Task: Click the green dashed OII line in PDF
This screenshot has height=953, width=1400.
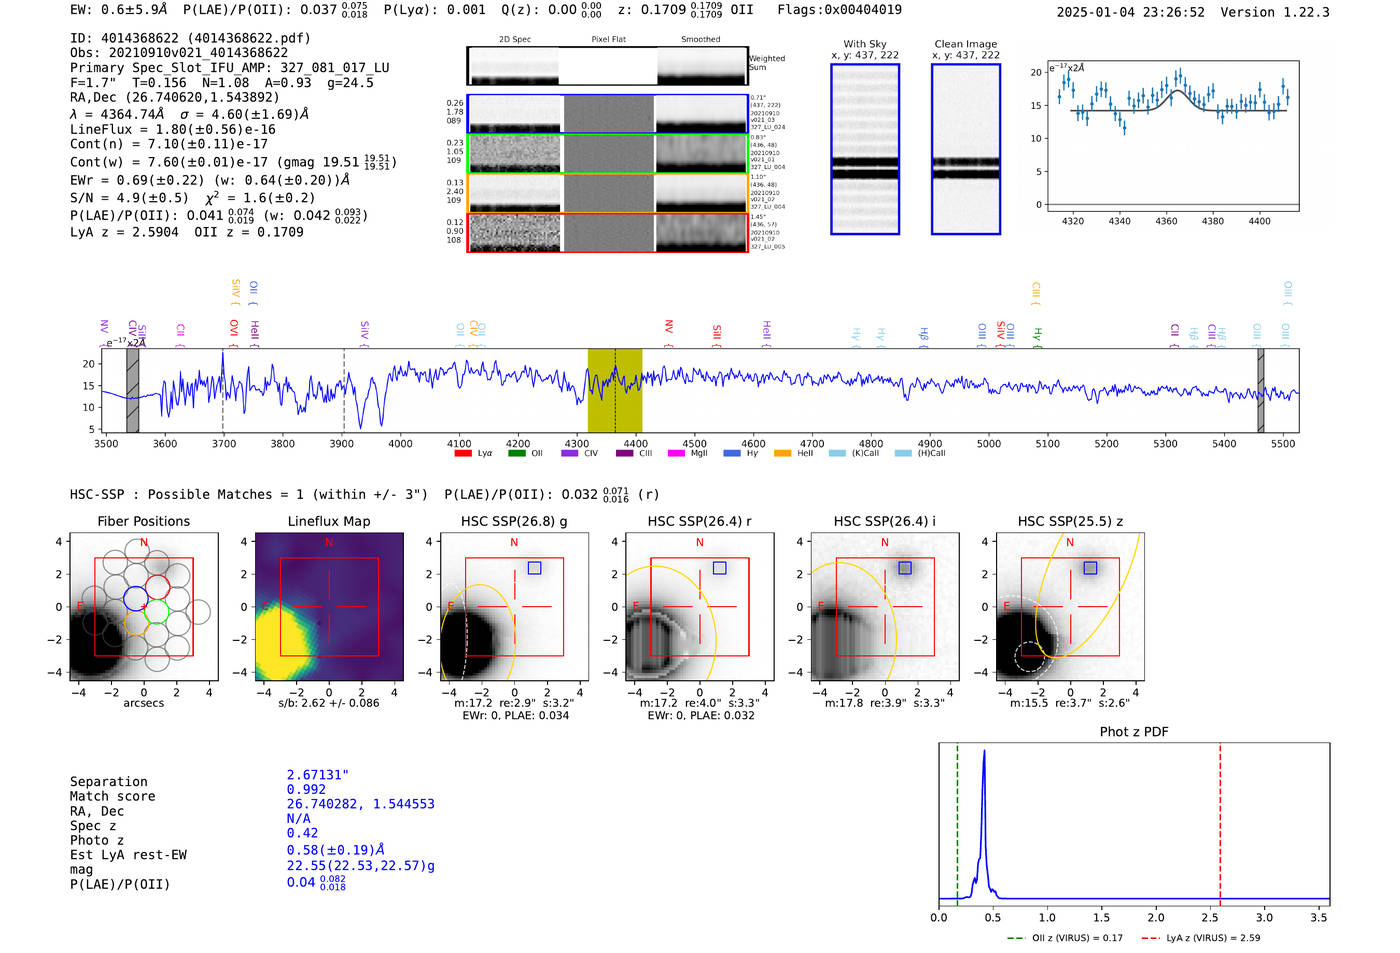Action: (x=957, y=824)
